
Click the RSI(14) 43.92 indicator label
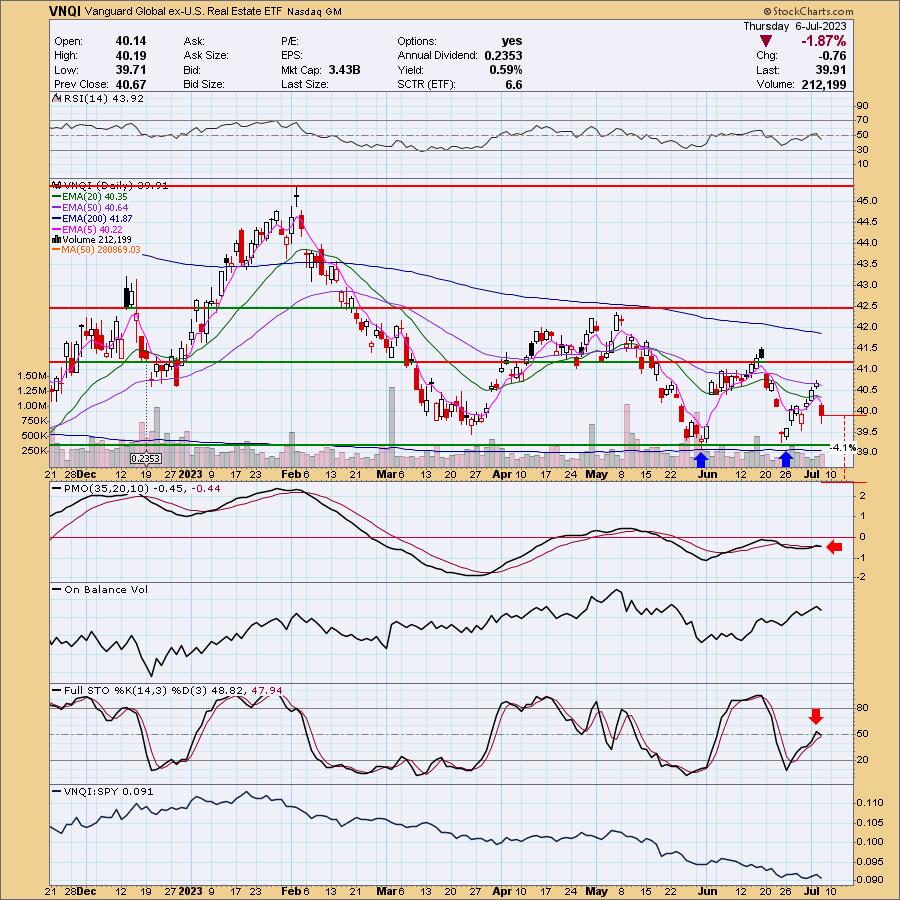pos(99,99)
